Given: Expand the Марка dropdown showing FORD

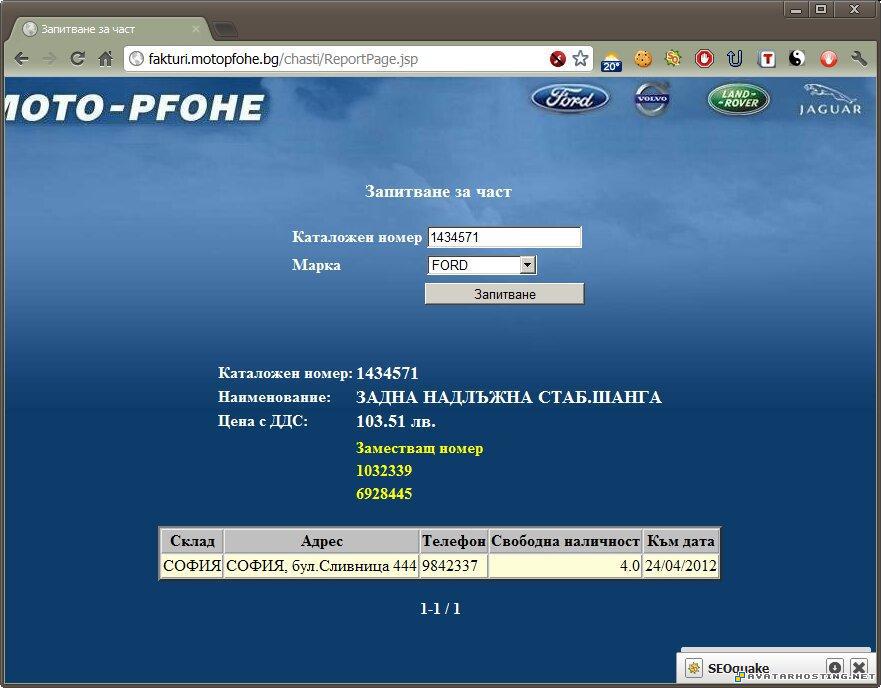Looking at the screenshot, I should coord(528,265).
